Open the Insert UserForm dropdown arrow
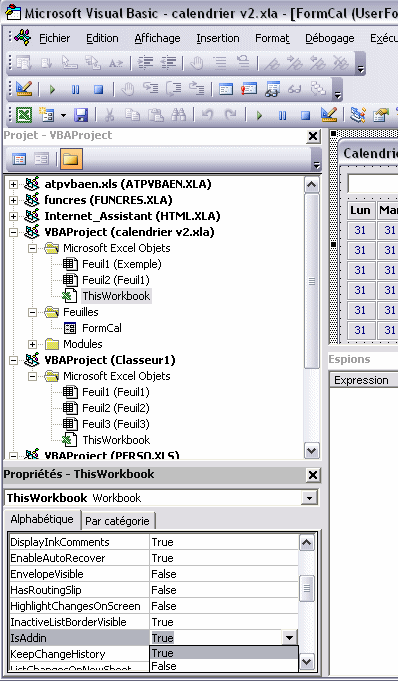This screenshot has width=398, height=682. 64,116
